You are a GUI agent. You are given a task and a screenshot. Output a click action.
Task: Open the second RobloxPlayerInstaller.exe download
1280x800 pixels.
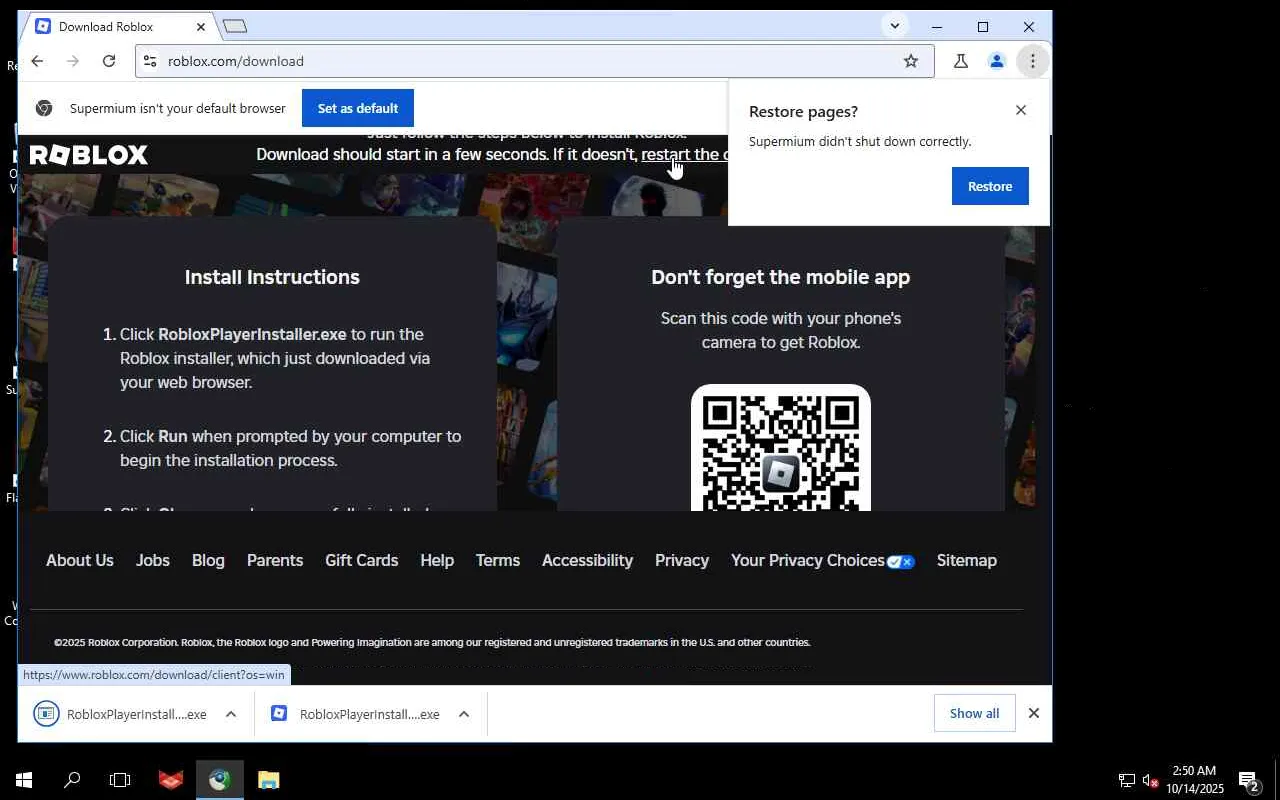(x=356, y=714)
